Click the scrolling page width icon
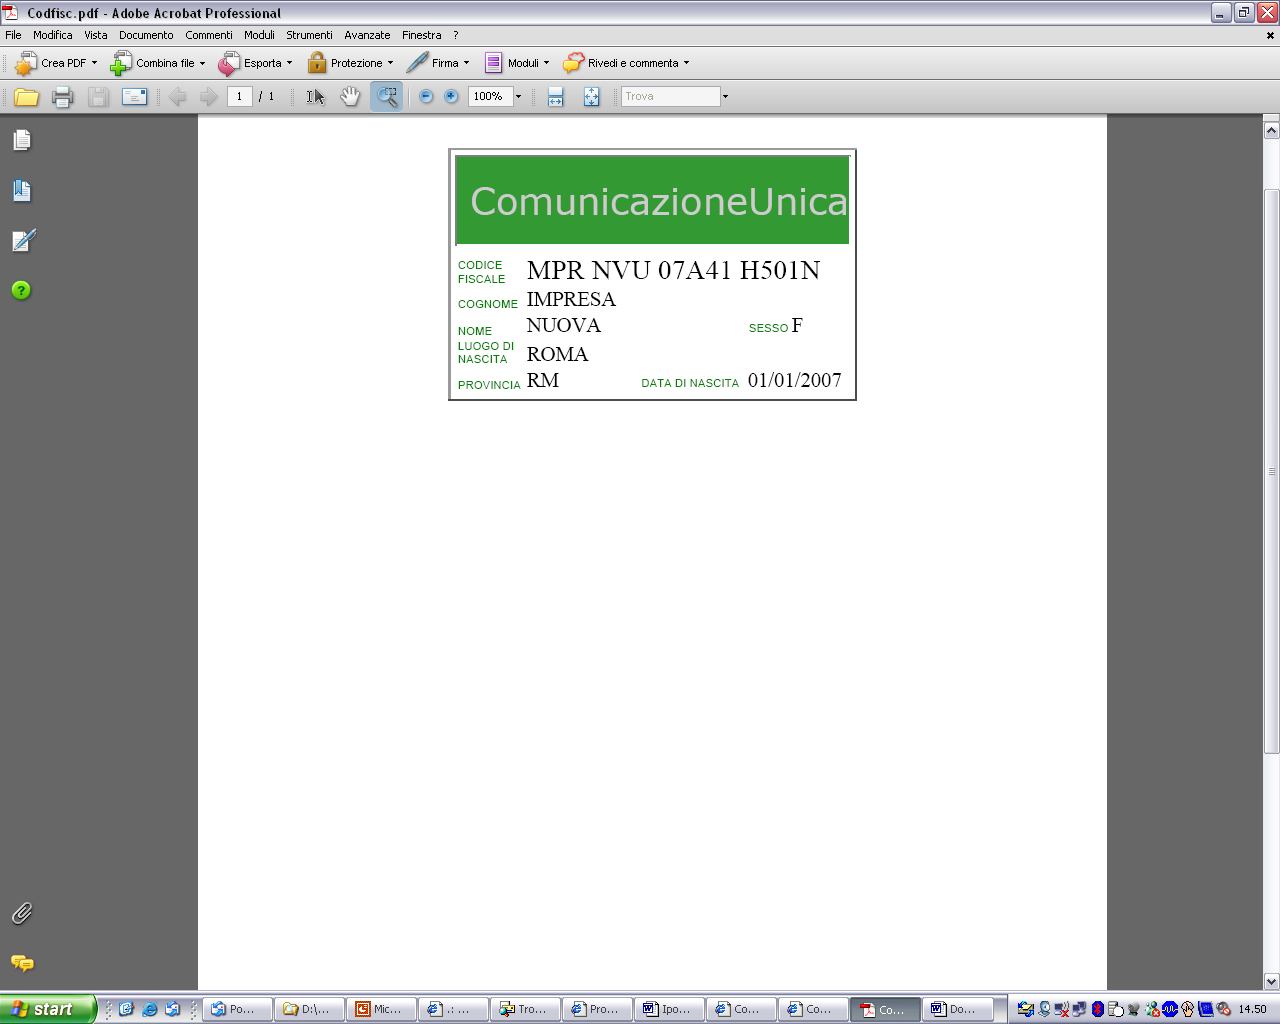Image resolution: width=1280 pixels, height=1024 pixels. [556, 97]
